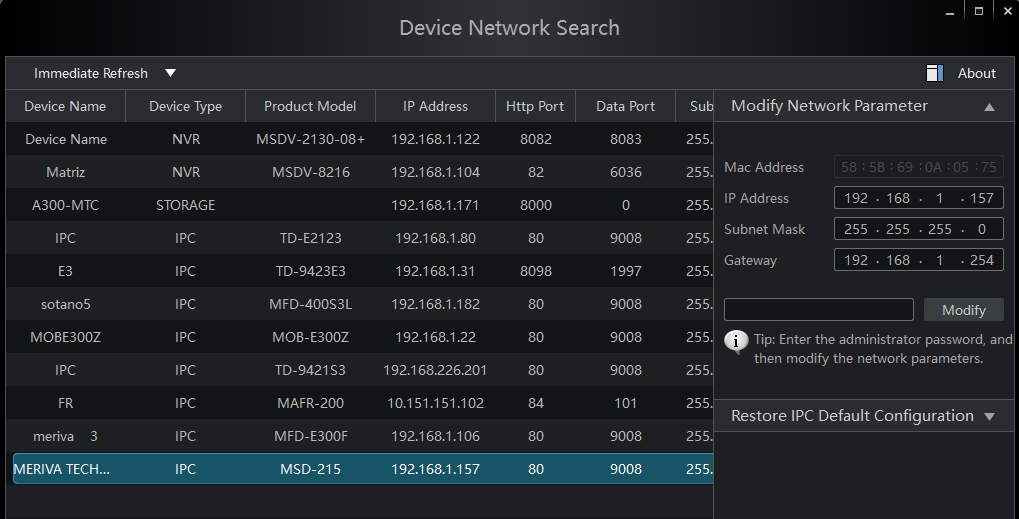Sort by Device Name column header

tap(65, 106)
